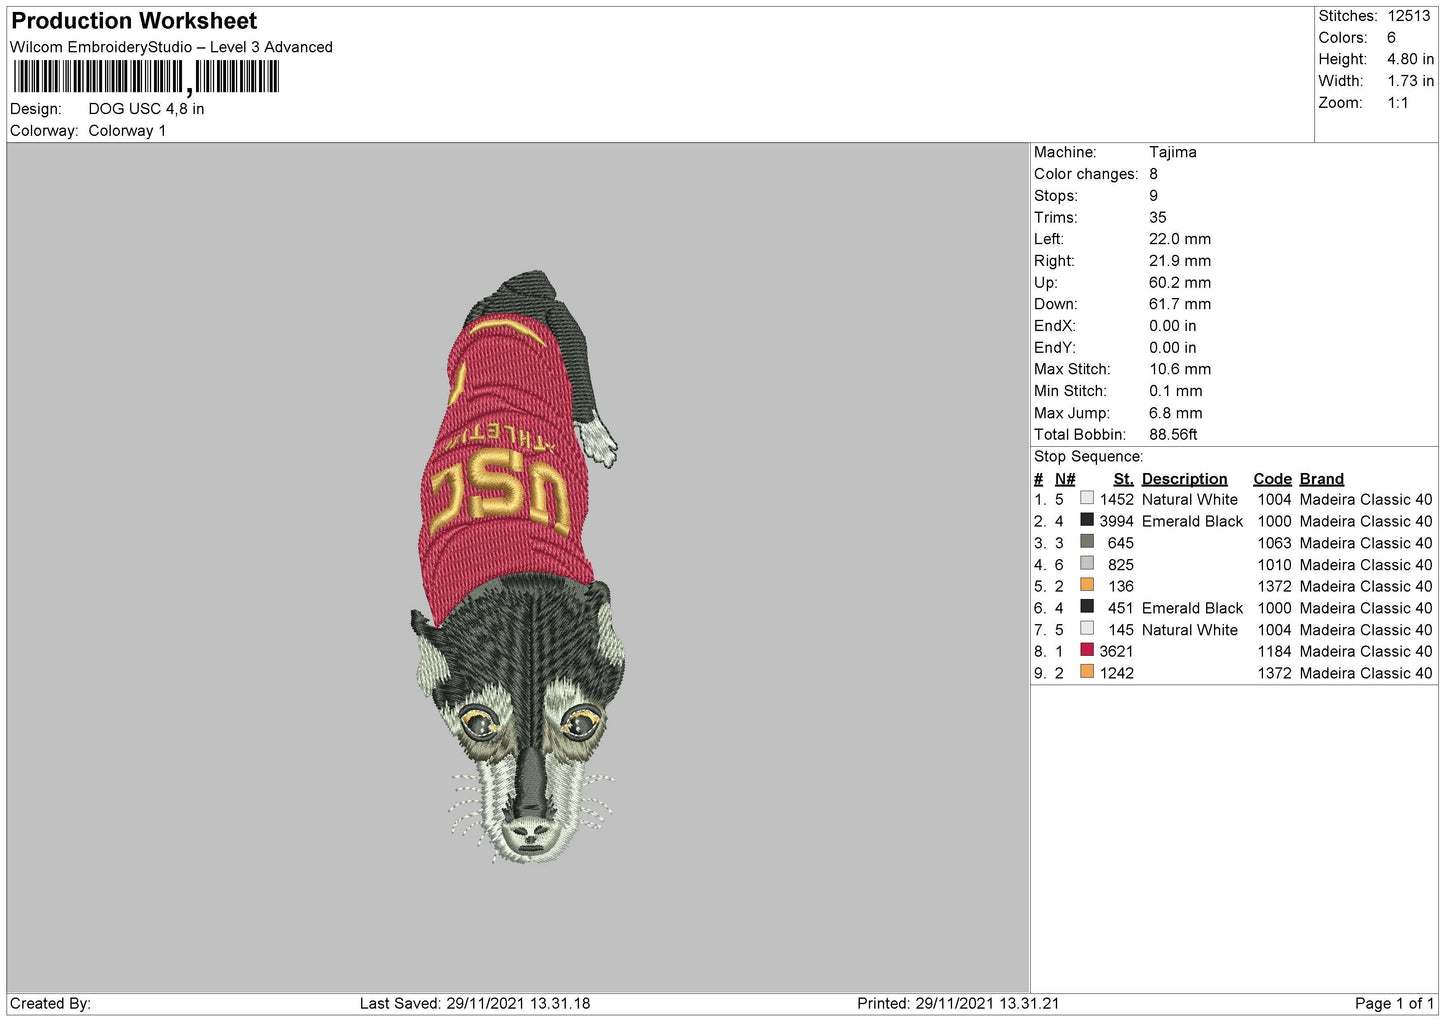Click the Stops value '9'
Image resolution: width=1445 pixels, height=1021 pixels.
click(x=1153, y=196)
